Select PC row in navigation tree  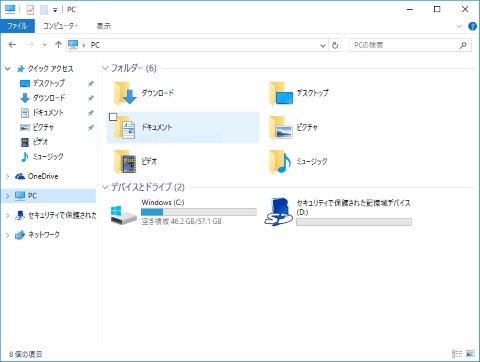(49, 196)
